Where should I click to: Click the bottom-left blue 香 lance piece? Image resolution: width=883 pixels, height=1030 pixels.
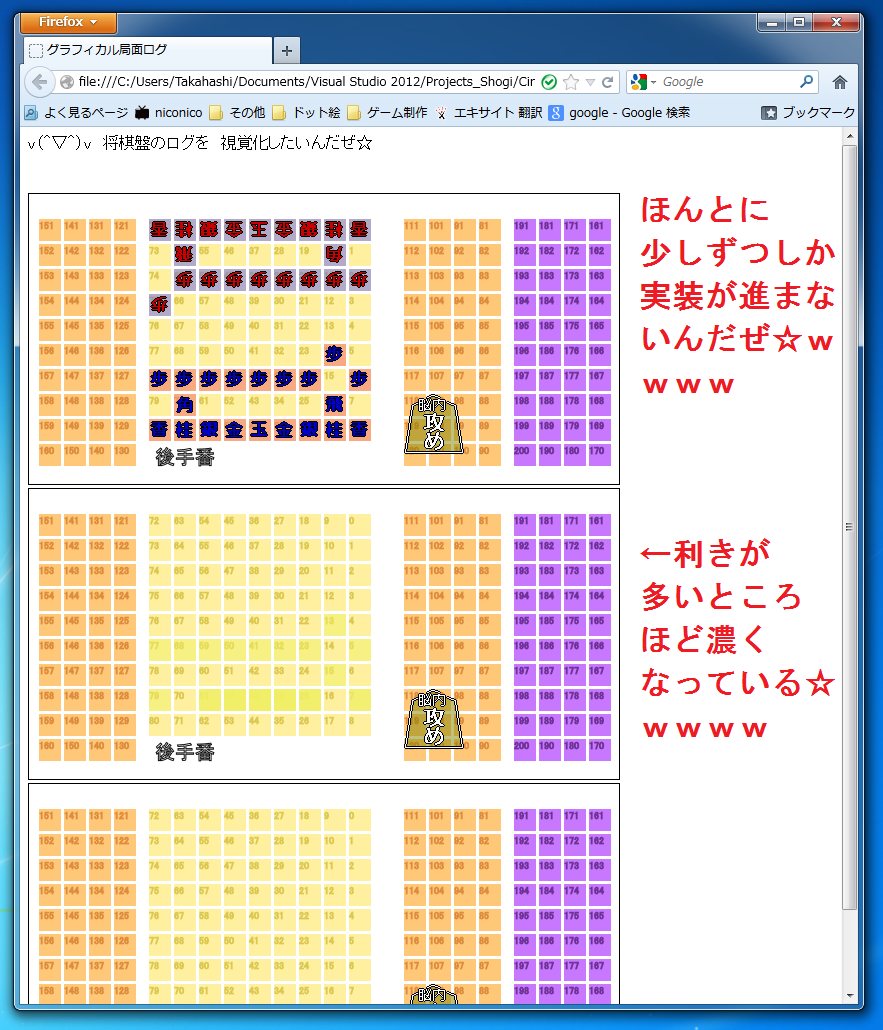160,430
